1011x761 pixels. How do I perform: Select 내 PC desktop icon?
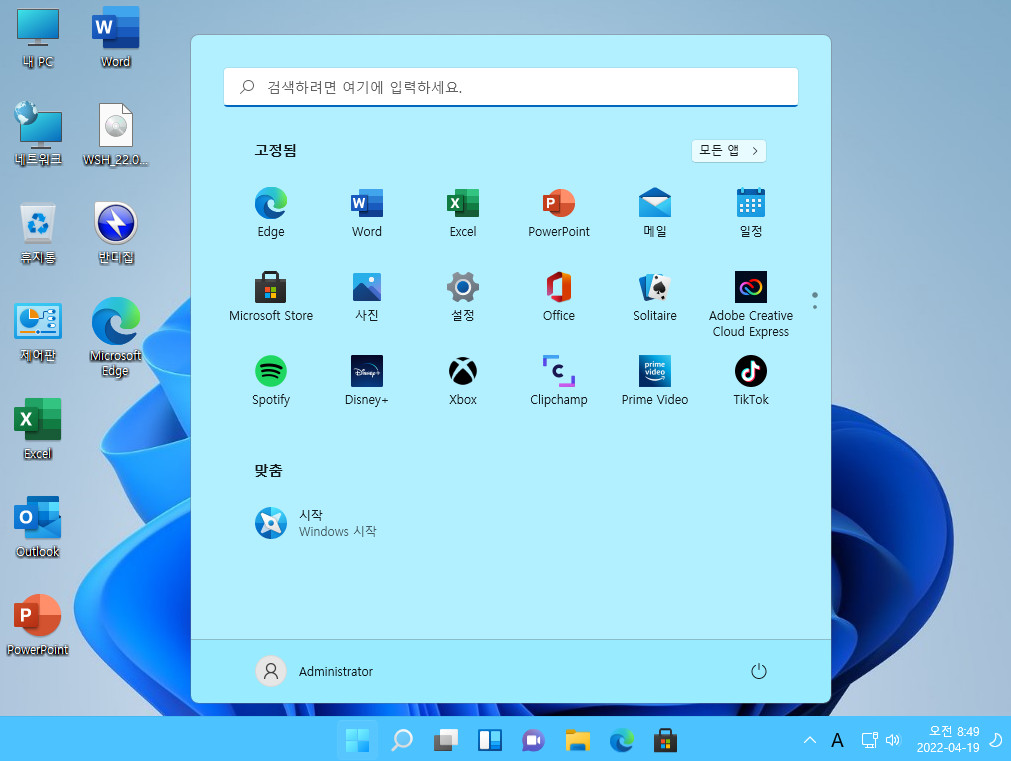37,37
